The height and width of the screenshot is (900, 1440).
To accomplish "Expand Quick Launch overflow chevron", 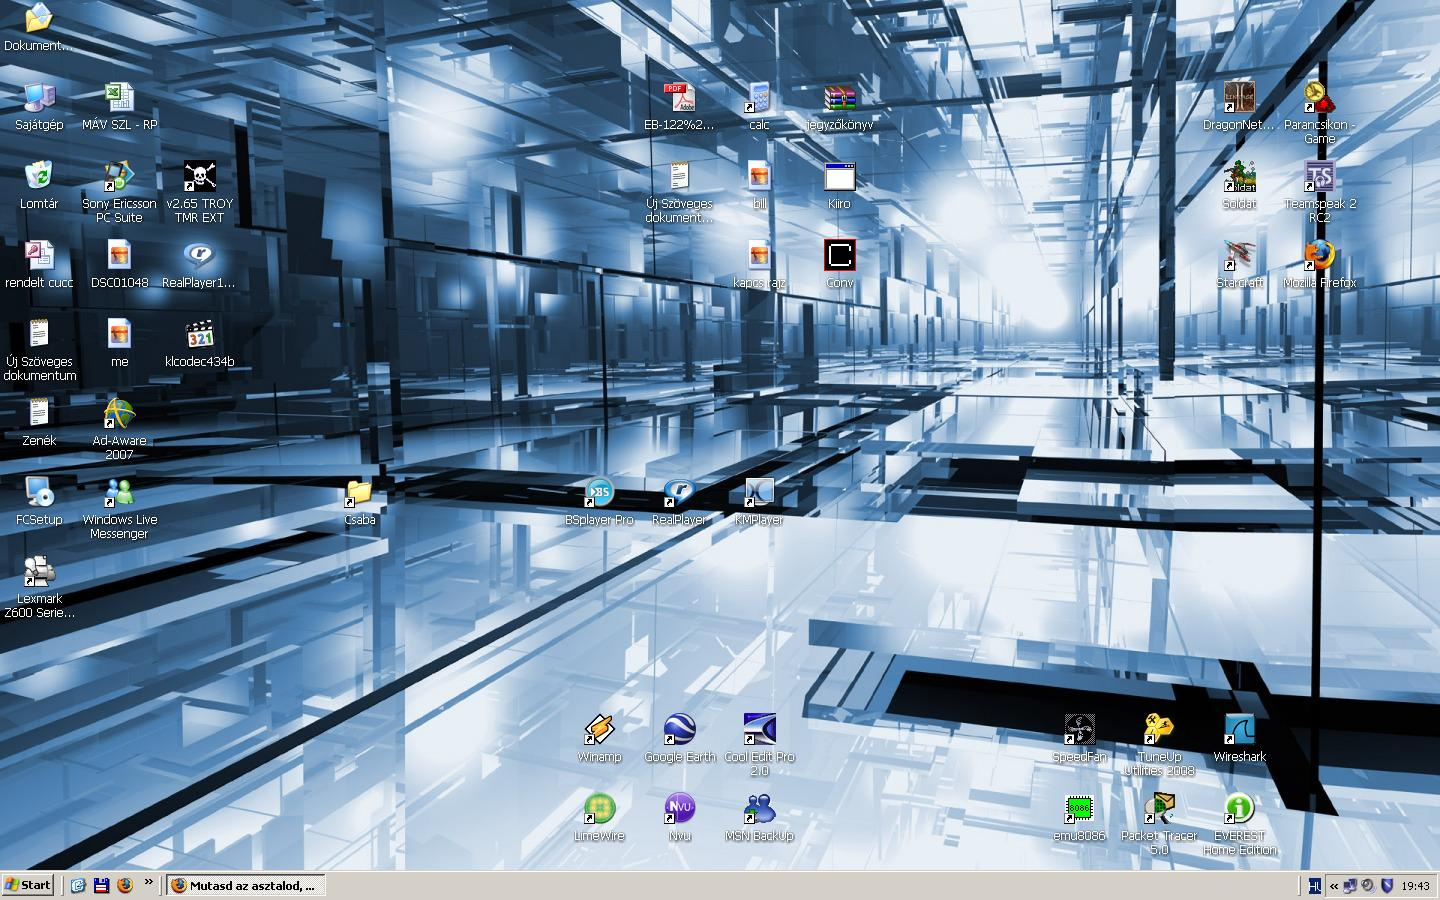I will coord(149,882).
